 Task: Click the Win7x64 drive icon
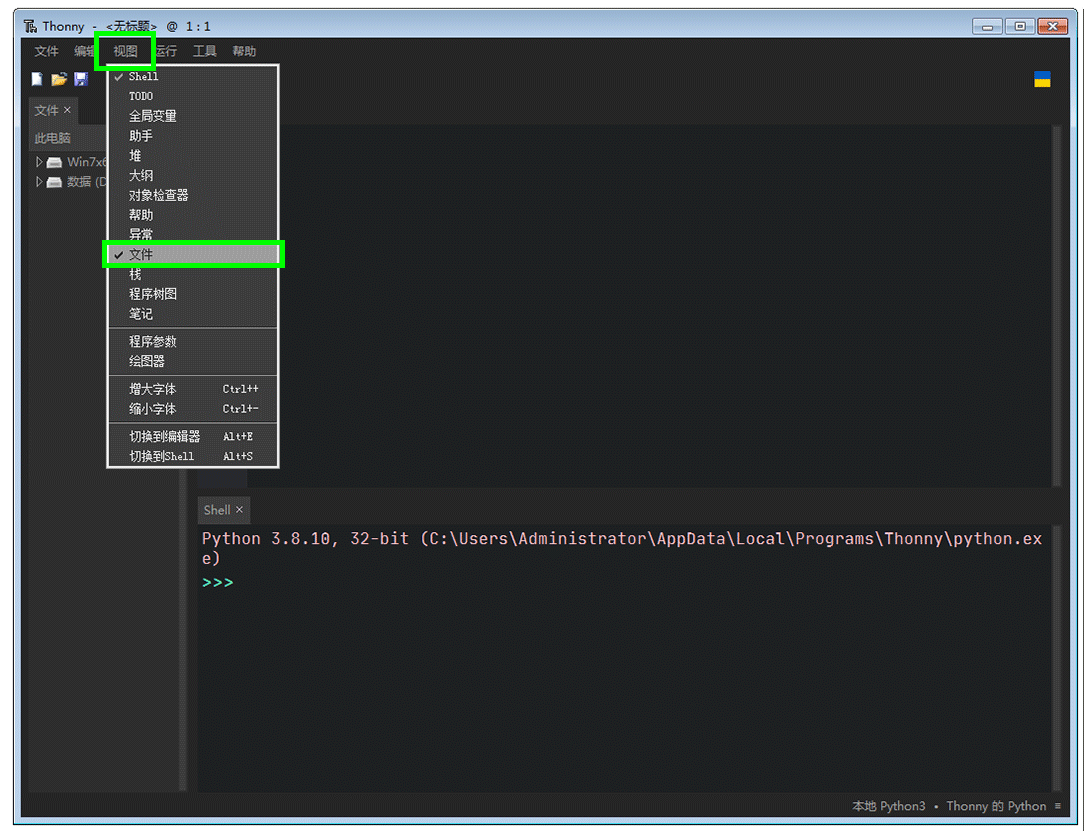[x=54, y=162]
